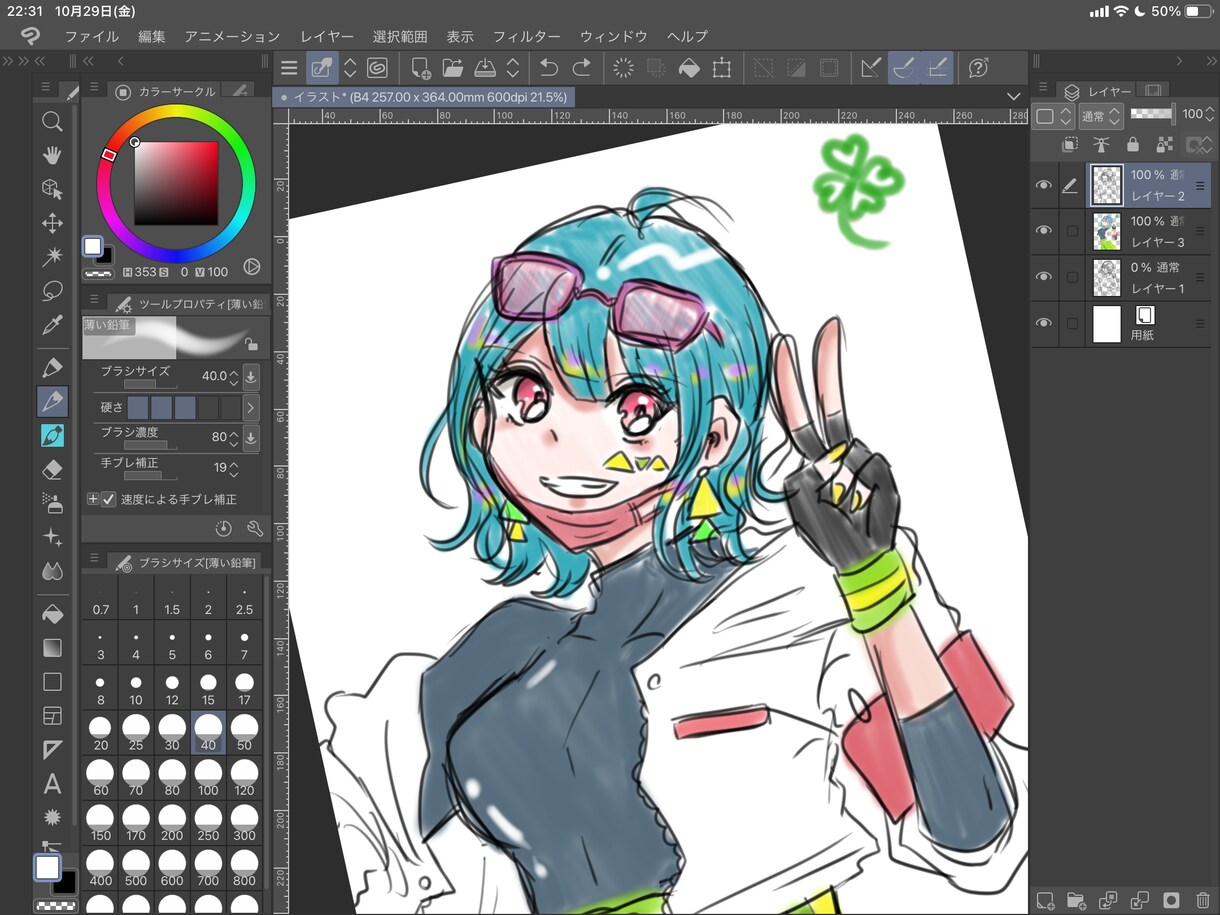Open the アニメーション menu
Screen dimensions: 1220x915
(x=232, y=36)
